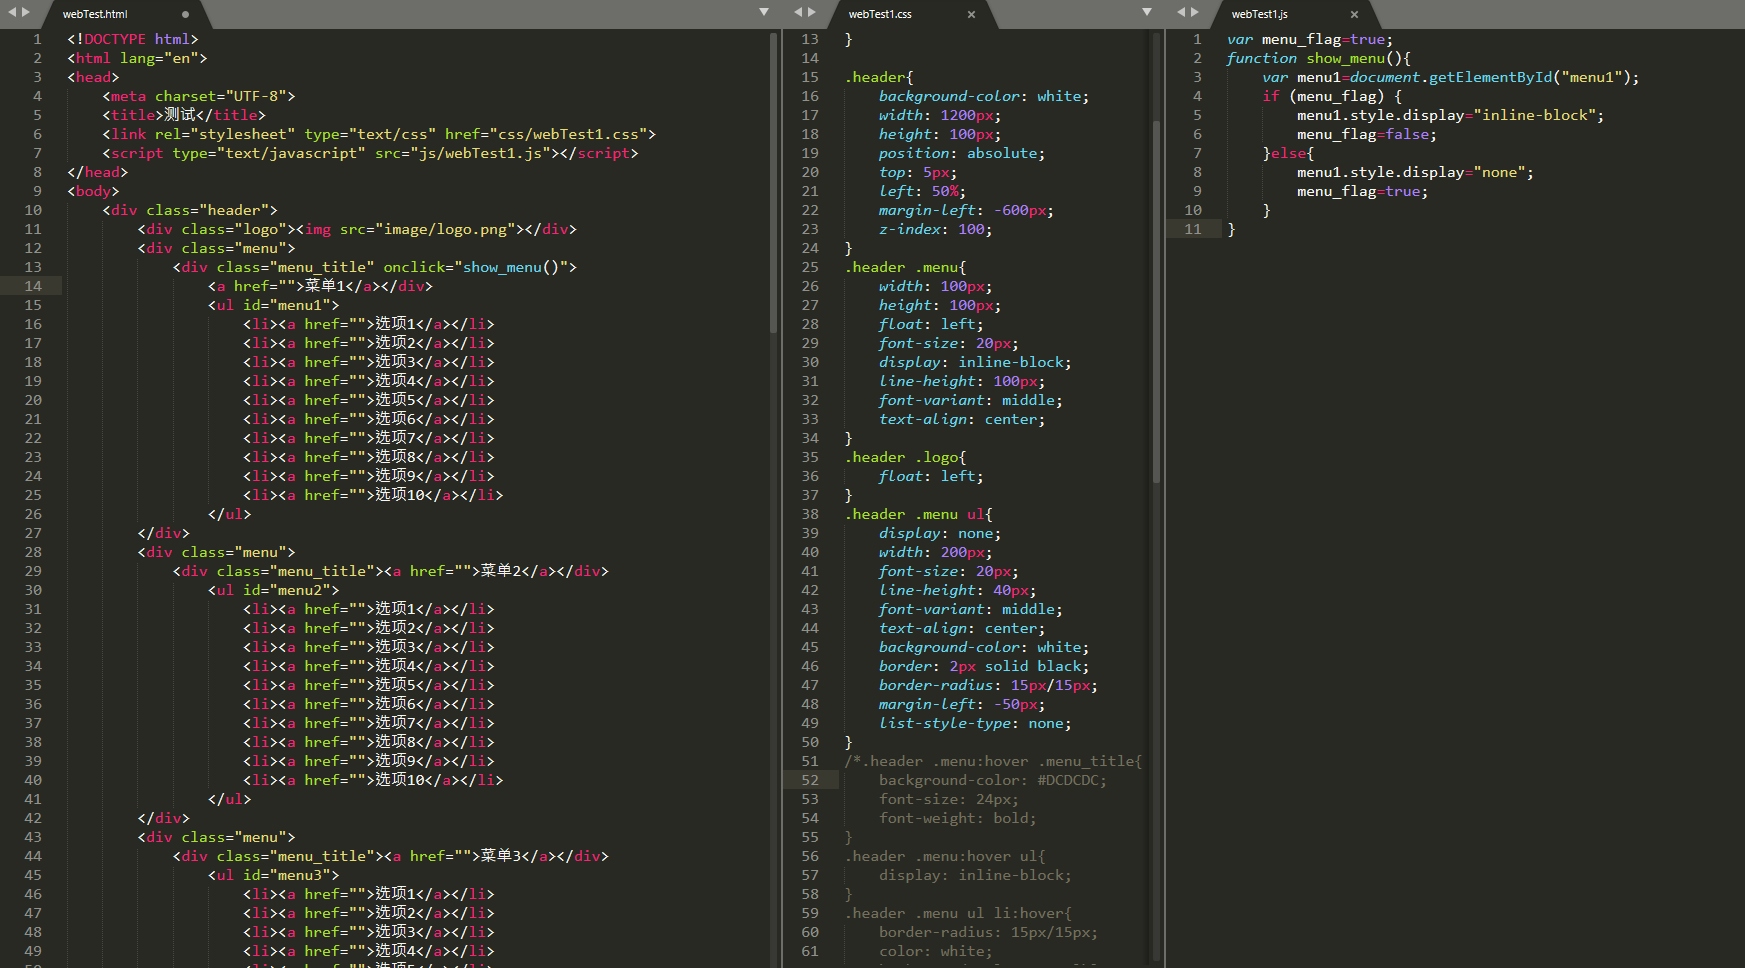Click the 'image/logo.png' image source
Image resolution: width=1745 pixels, height=968 pixels.
[x=445, y=229]
